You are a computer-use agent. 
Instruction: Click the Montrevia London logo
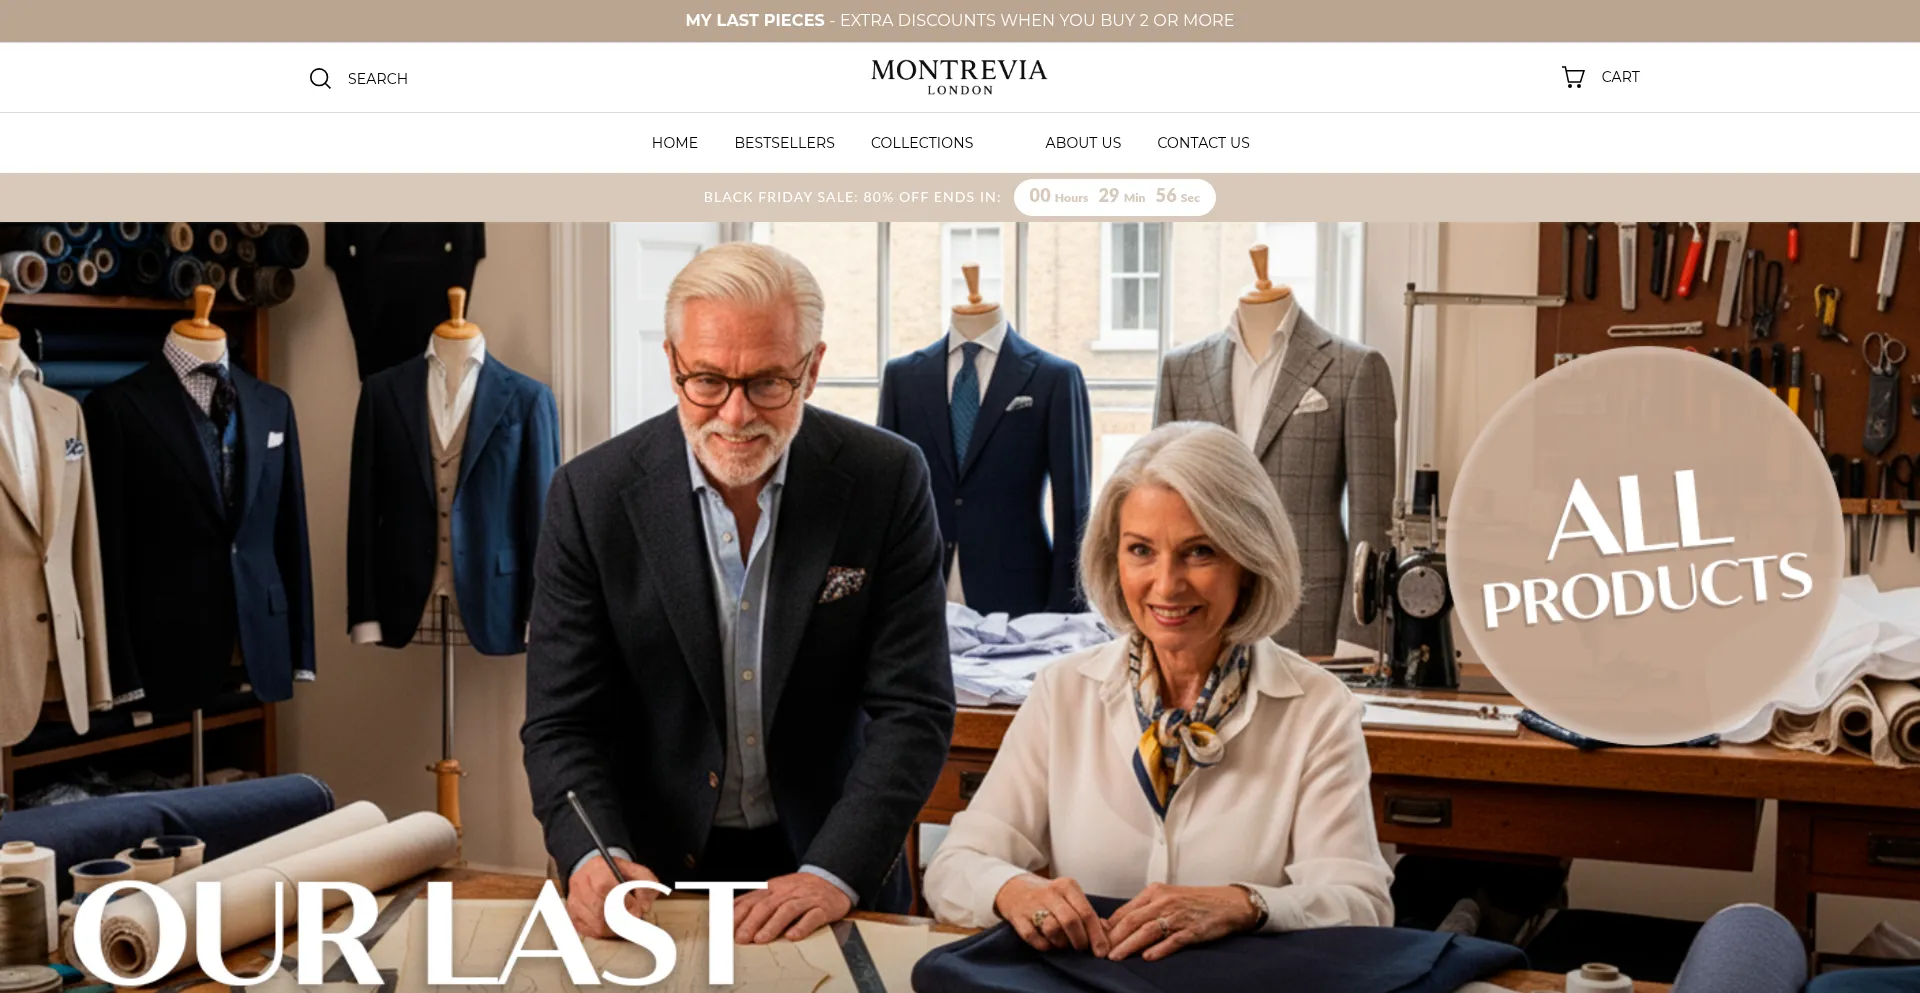pyautogui.click(x=959, y=77)
